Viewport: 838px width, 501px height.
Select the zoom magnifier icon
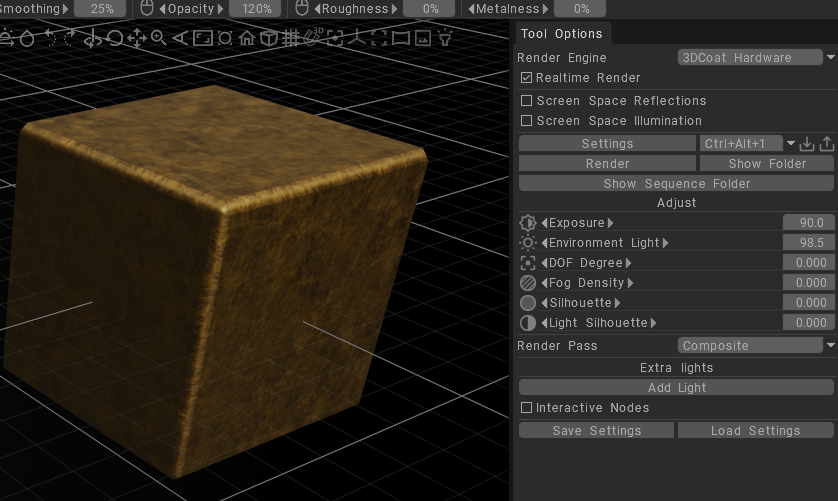158,39
